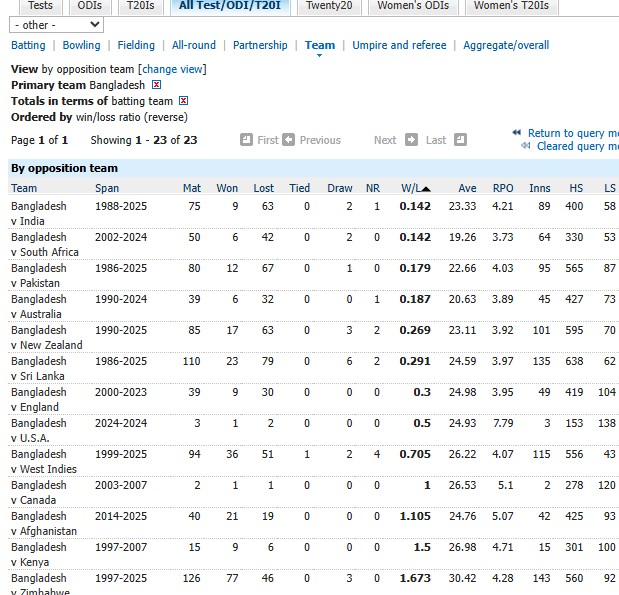
Task: Open the '- other -' format dropdown
Action: [x=55, y=24]
